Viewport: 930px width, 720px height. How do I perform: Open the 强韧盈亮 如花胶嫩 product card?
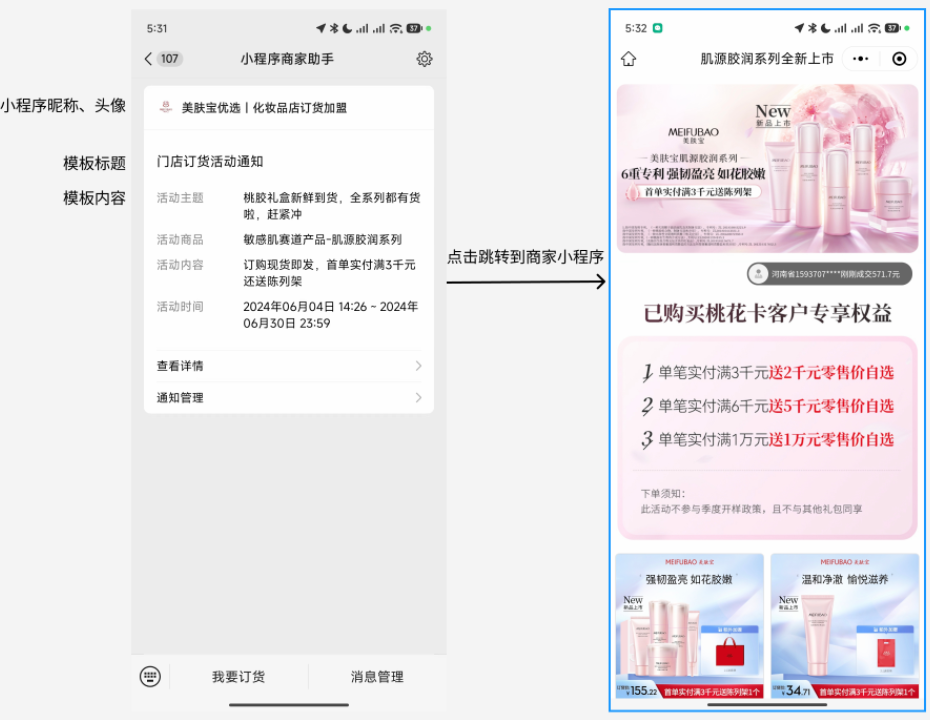(690, 626)
